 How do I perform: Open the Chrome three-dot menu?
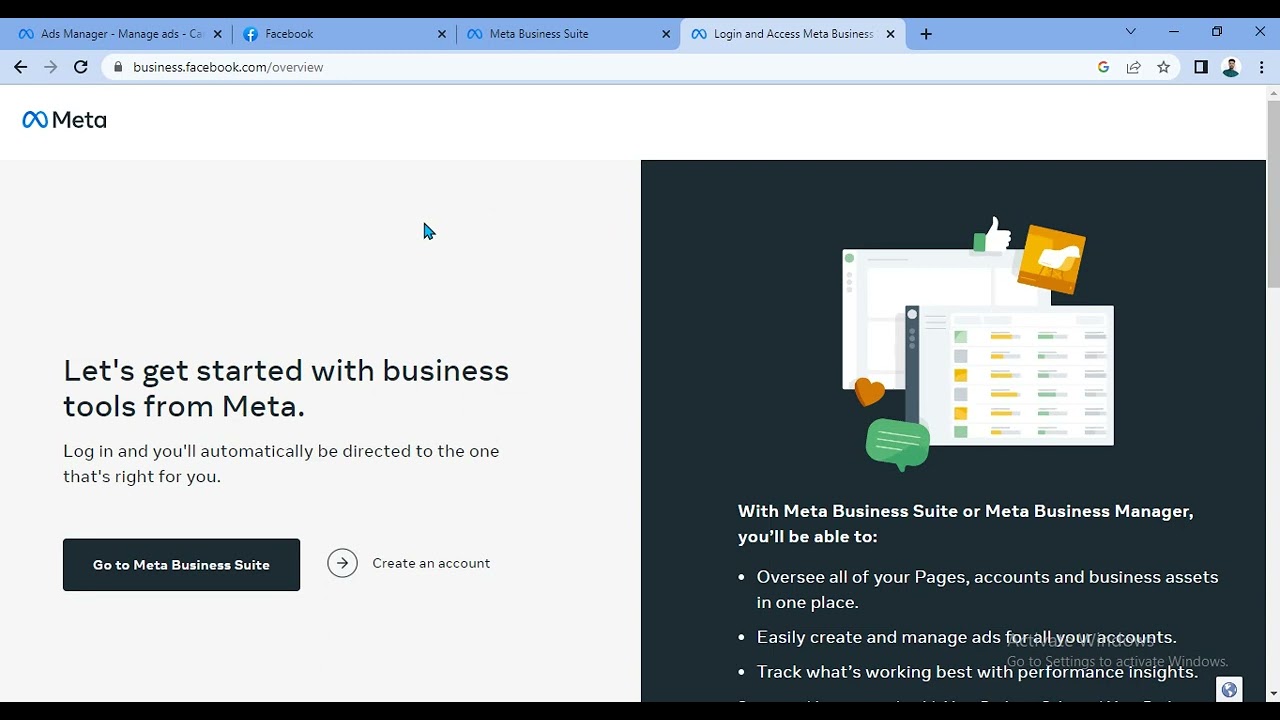click(x=1261, y=67)
